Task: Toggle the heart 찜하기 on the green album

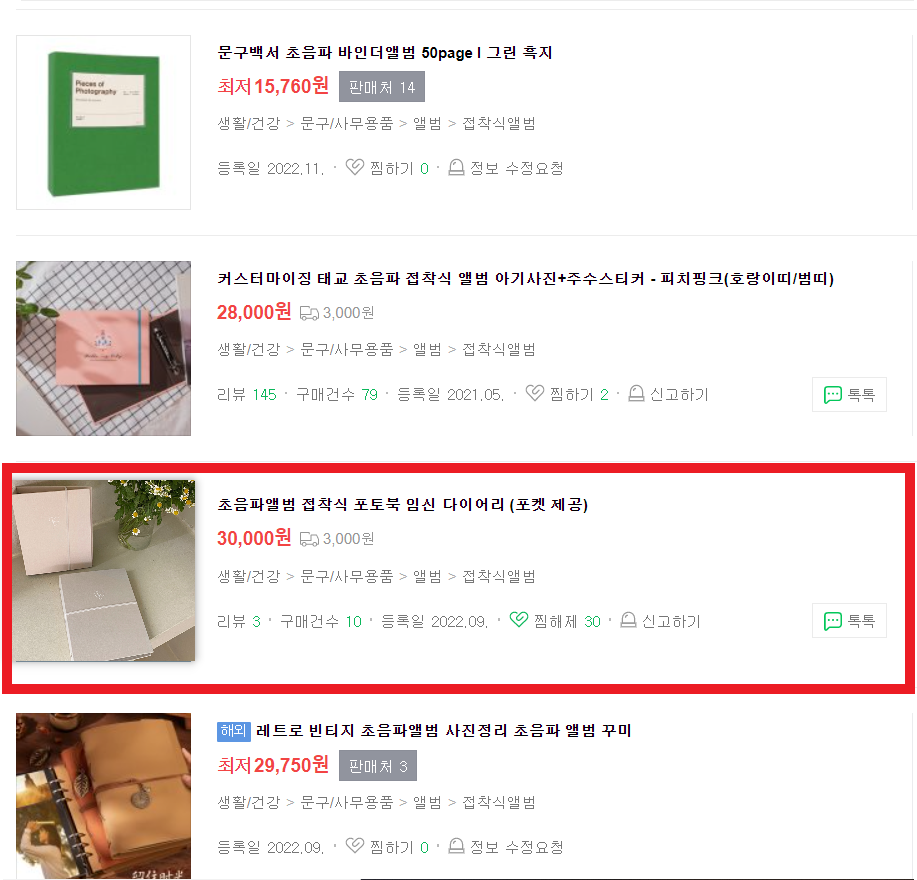Action: (354, 168)
